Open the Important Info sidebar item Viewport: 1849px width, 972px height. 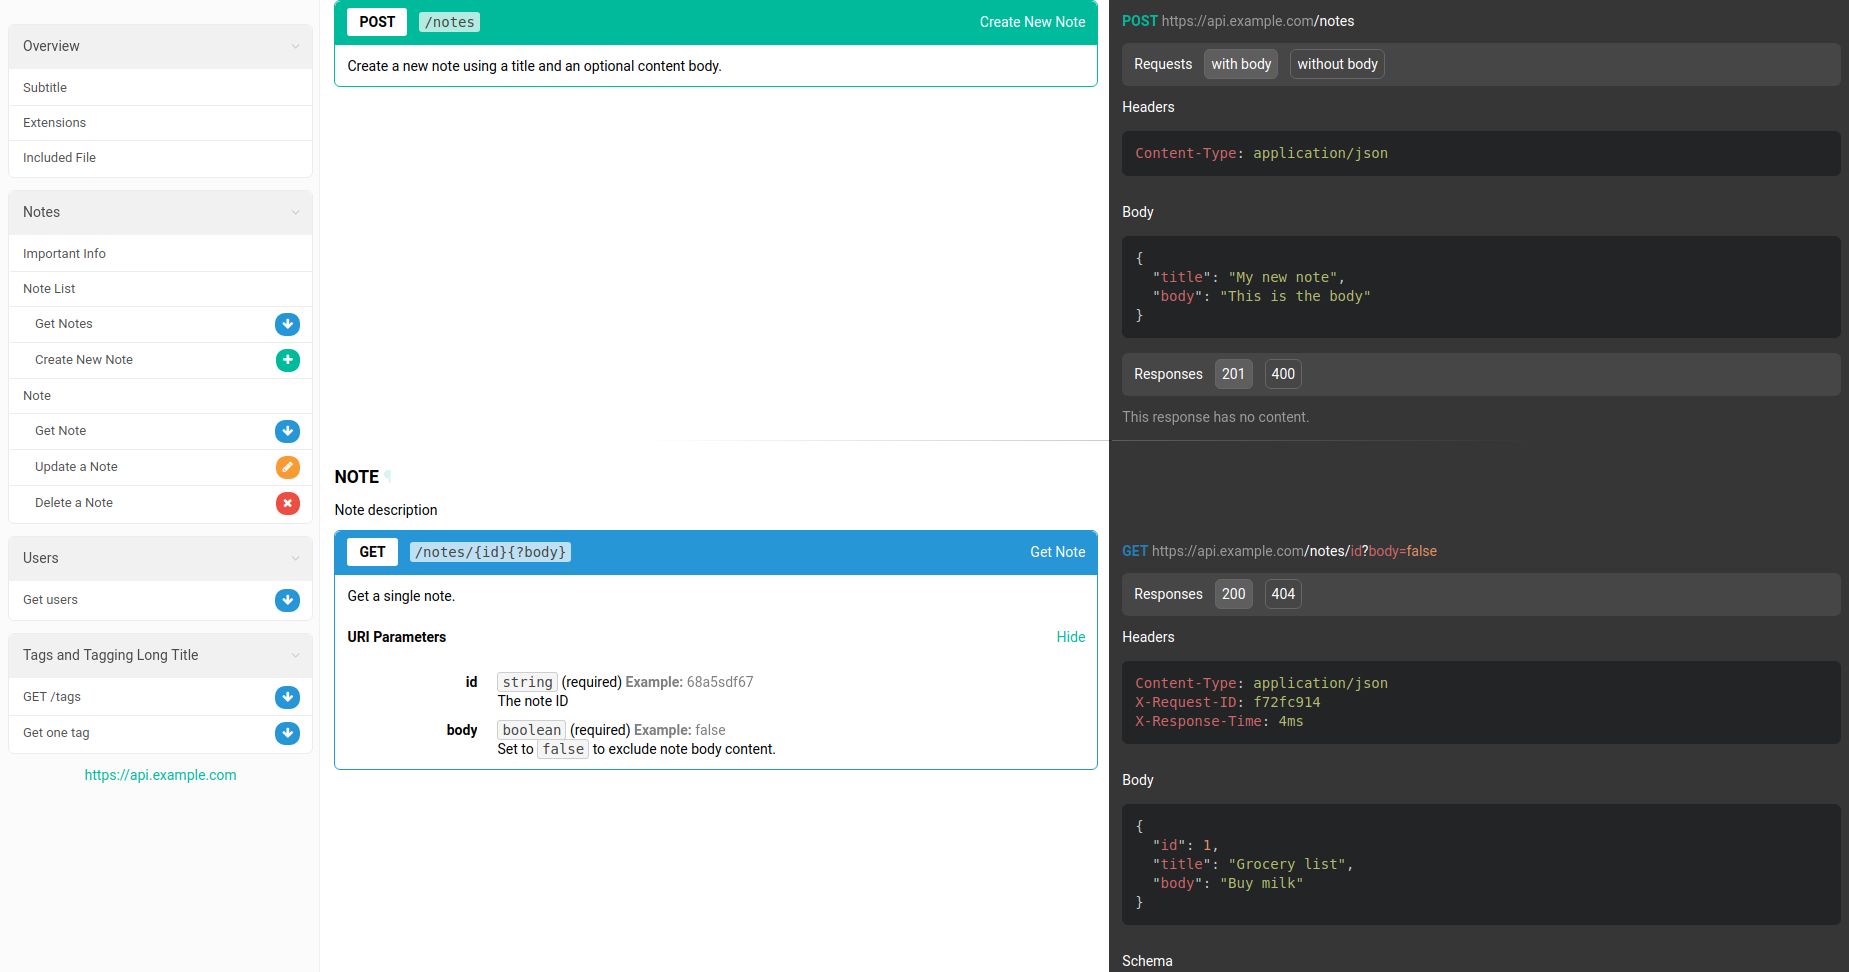pyautogui.click(x=64, y=254)
